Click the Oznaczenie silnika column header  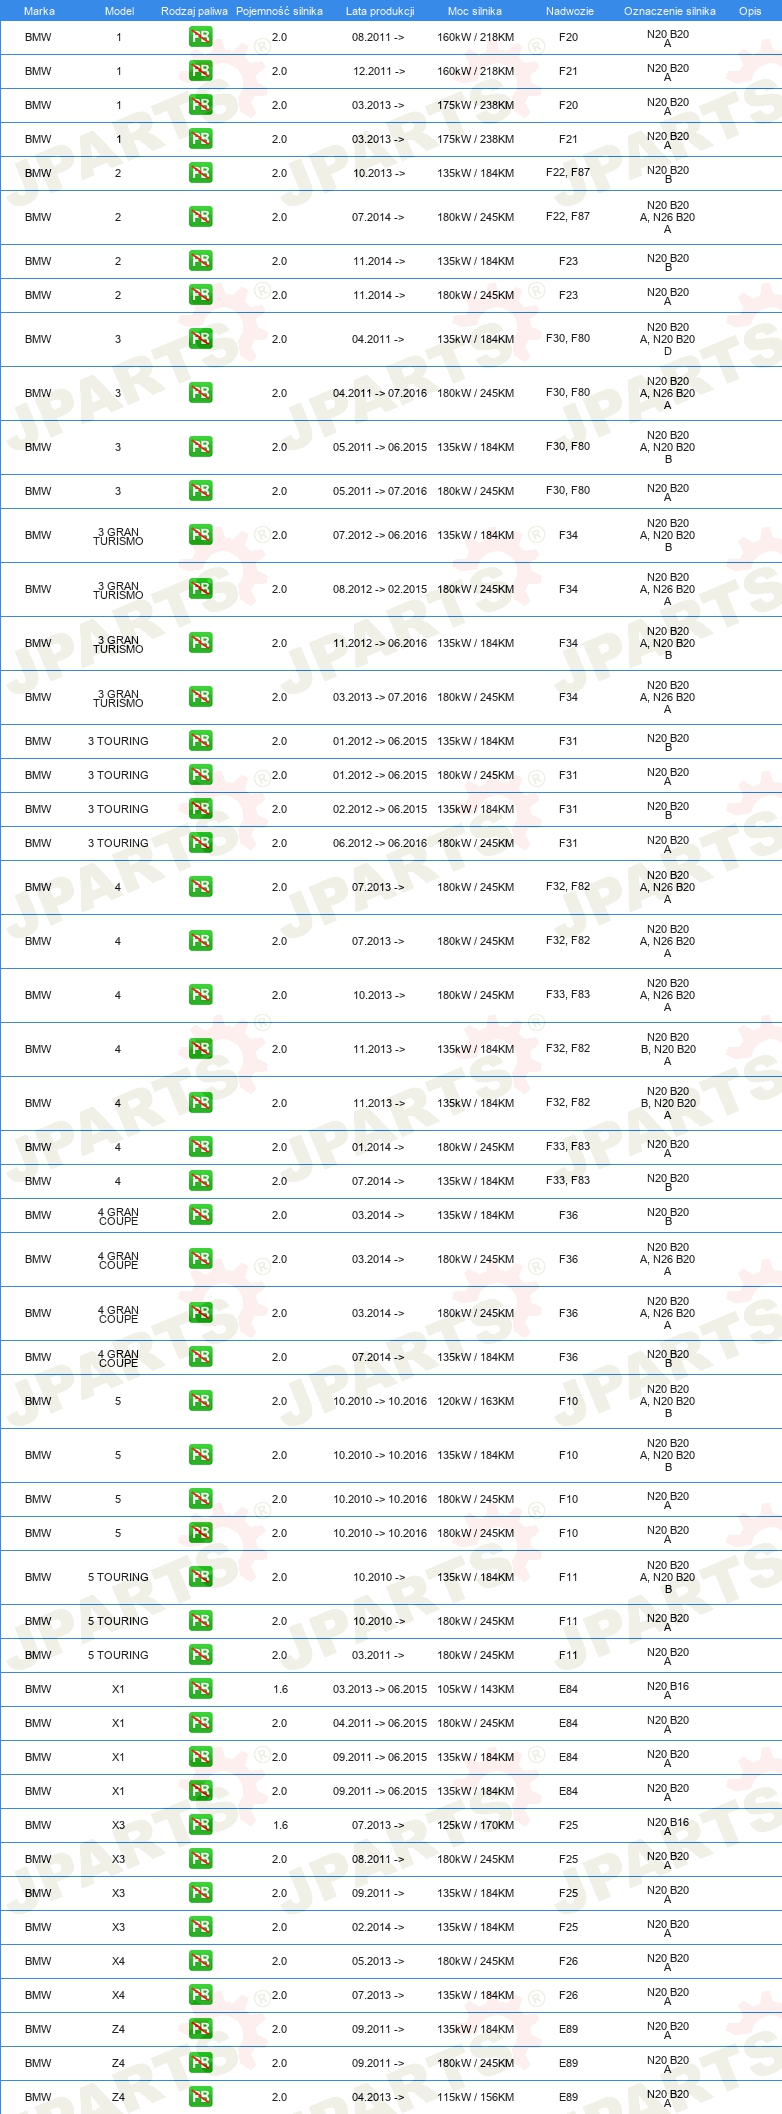pyautogui.click(x=669, y=11)
